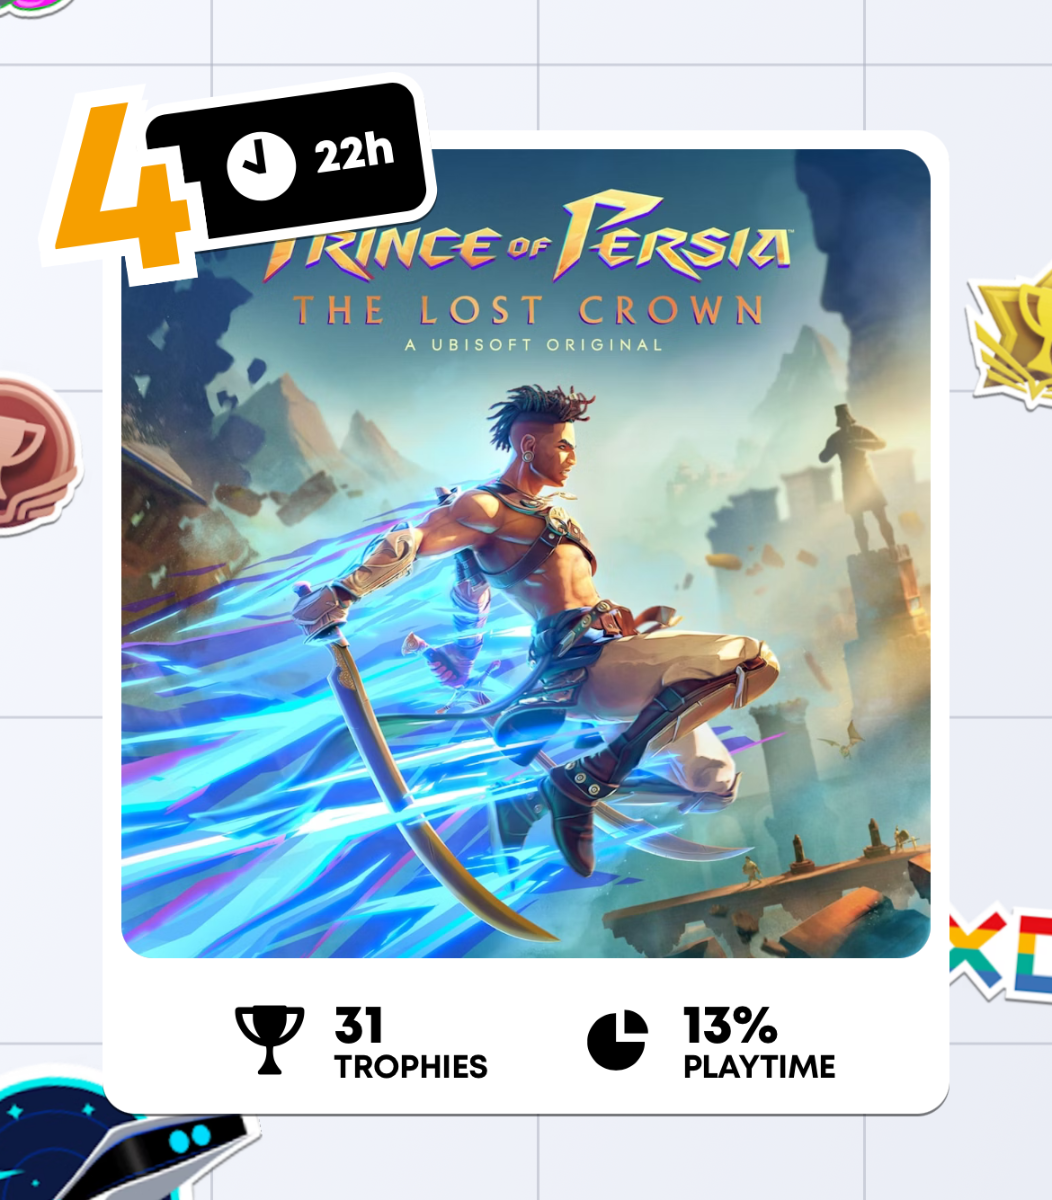Click The Lost Crown subtitle text
The image size is (1052, 1200).
(528, 311)
